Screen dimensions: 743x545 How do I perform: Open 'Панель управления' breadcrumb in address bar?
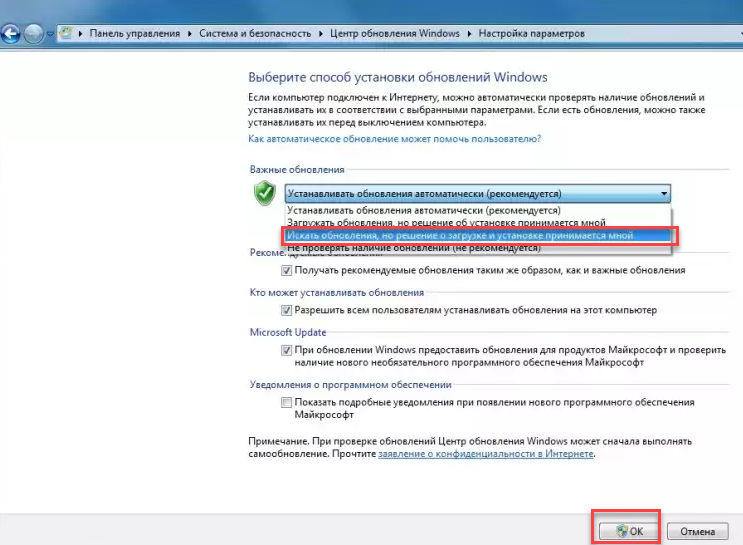(134, 34)
